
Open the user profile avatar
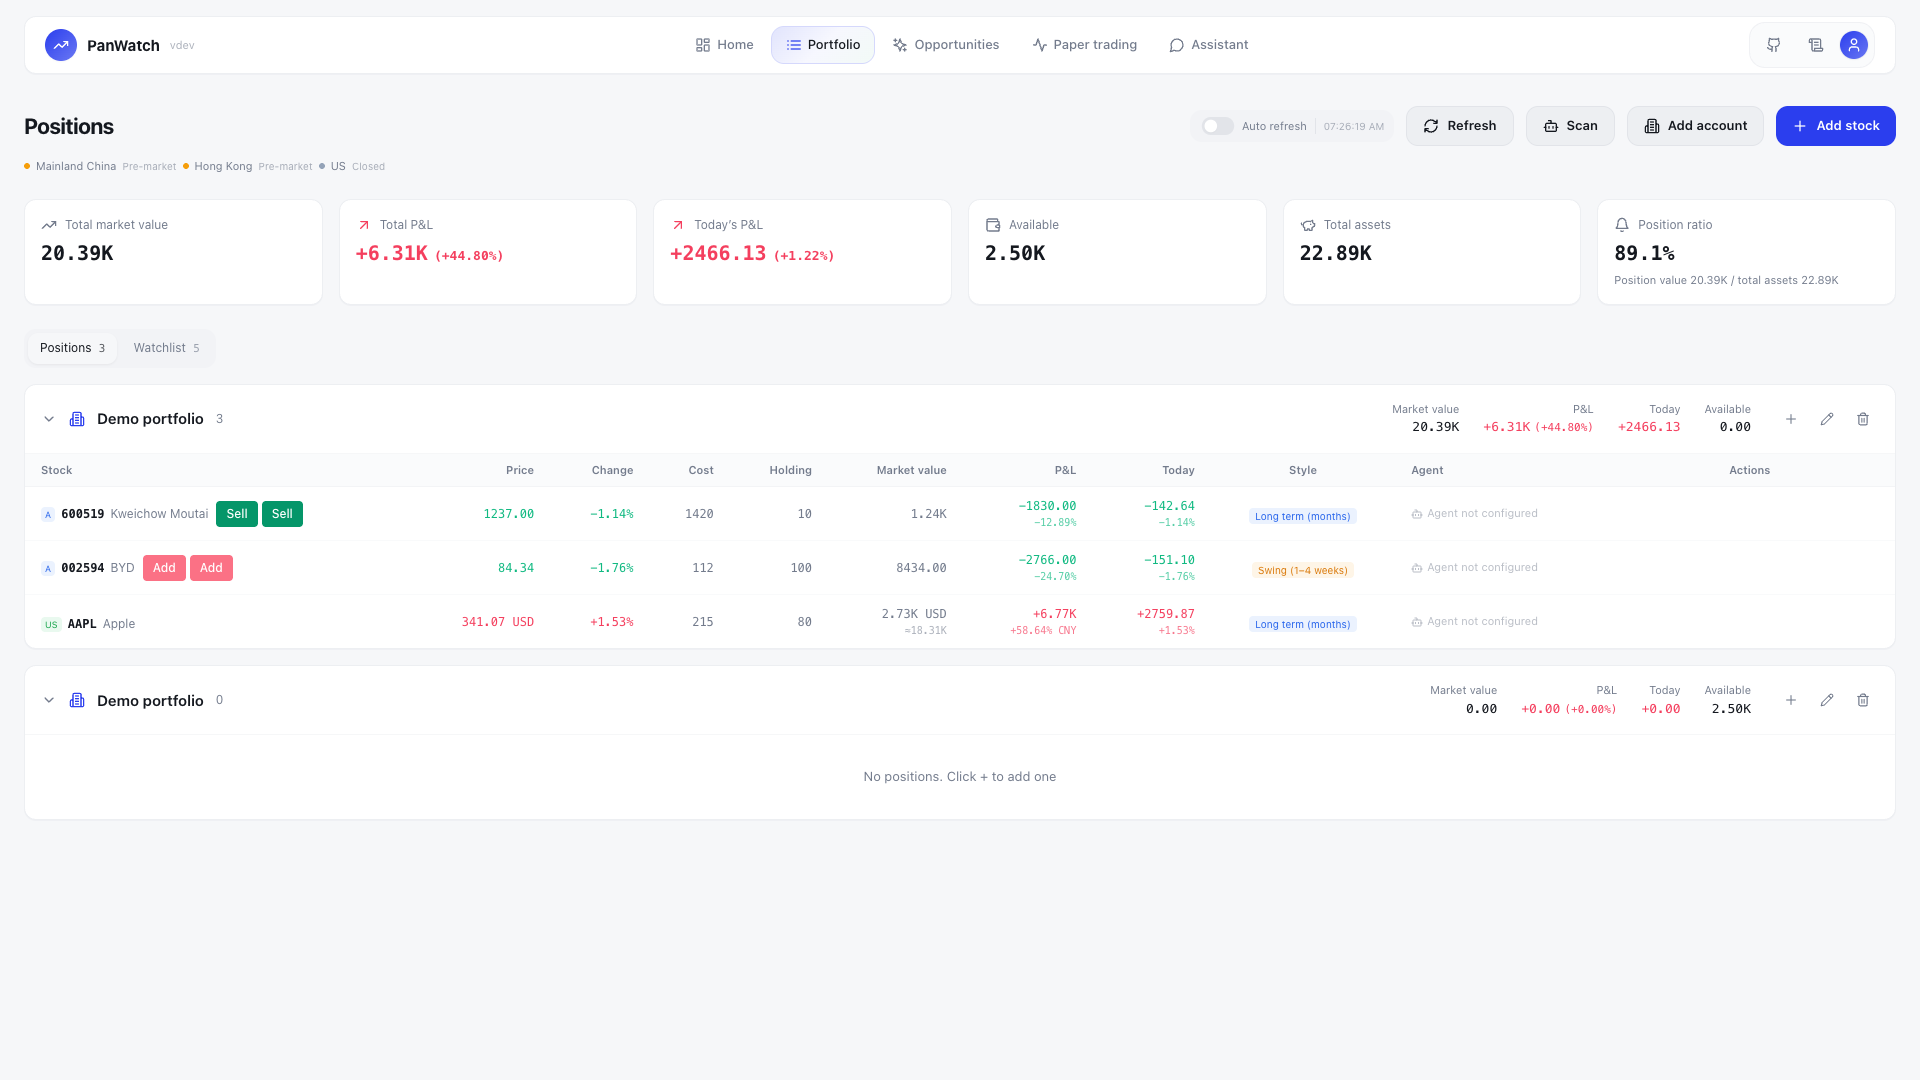click(x=1853, y=45)
